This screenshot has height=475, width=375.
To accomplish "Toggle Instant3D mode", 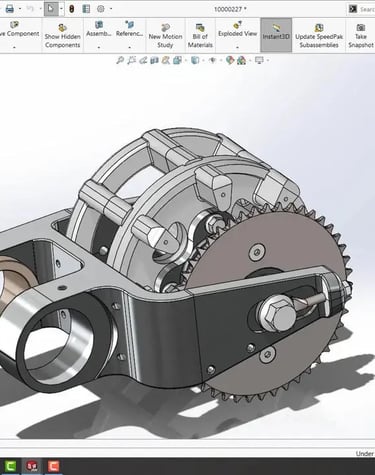I will tap(276, 35).
